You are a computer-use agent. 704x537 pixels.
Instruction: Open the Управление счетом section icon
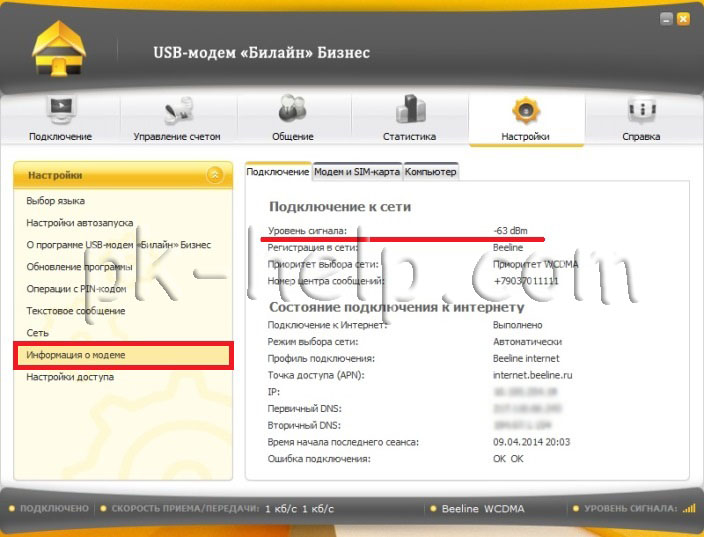click(178, 110)
